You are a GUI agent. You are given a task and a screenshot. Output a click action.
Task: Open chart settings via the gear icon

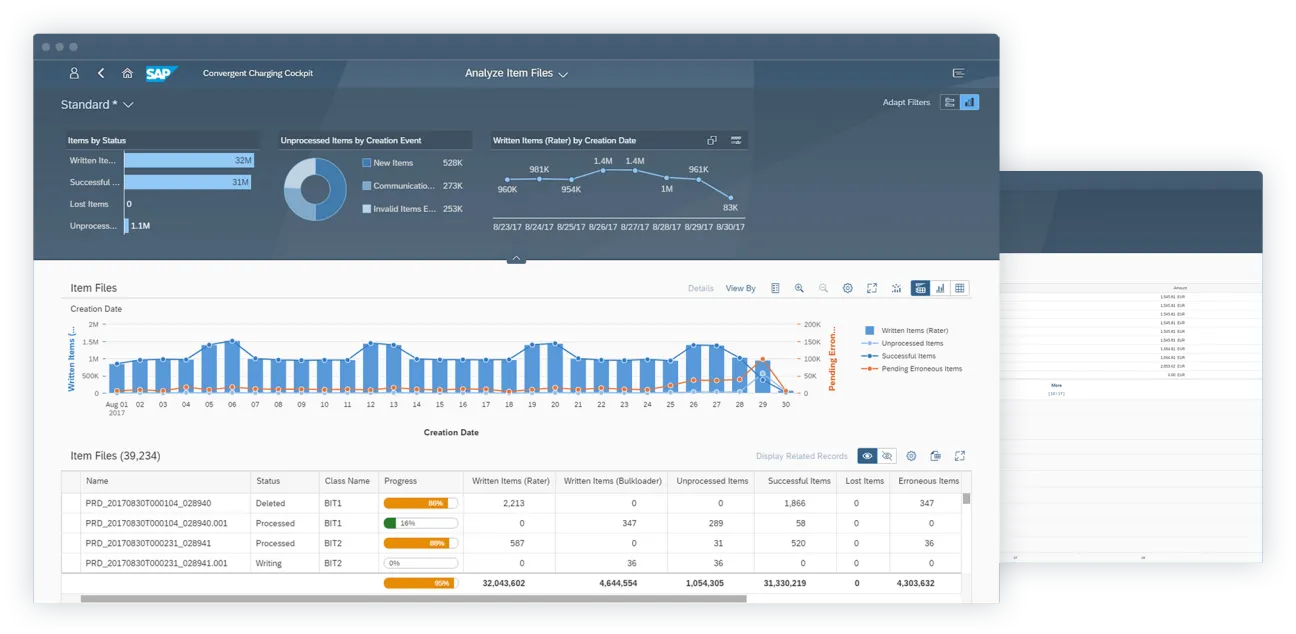pyautogui.click(x=847, y=288)
